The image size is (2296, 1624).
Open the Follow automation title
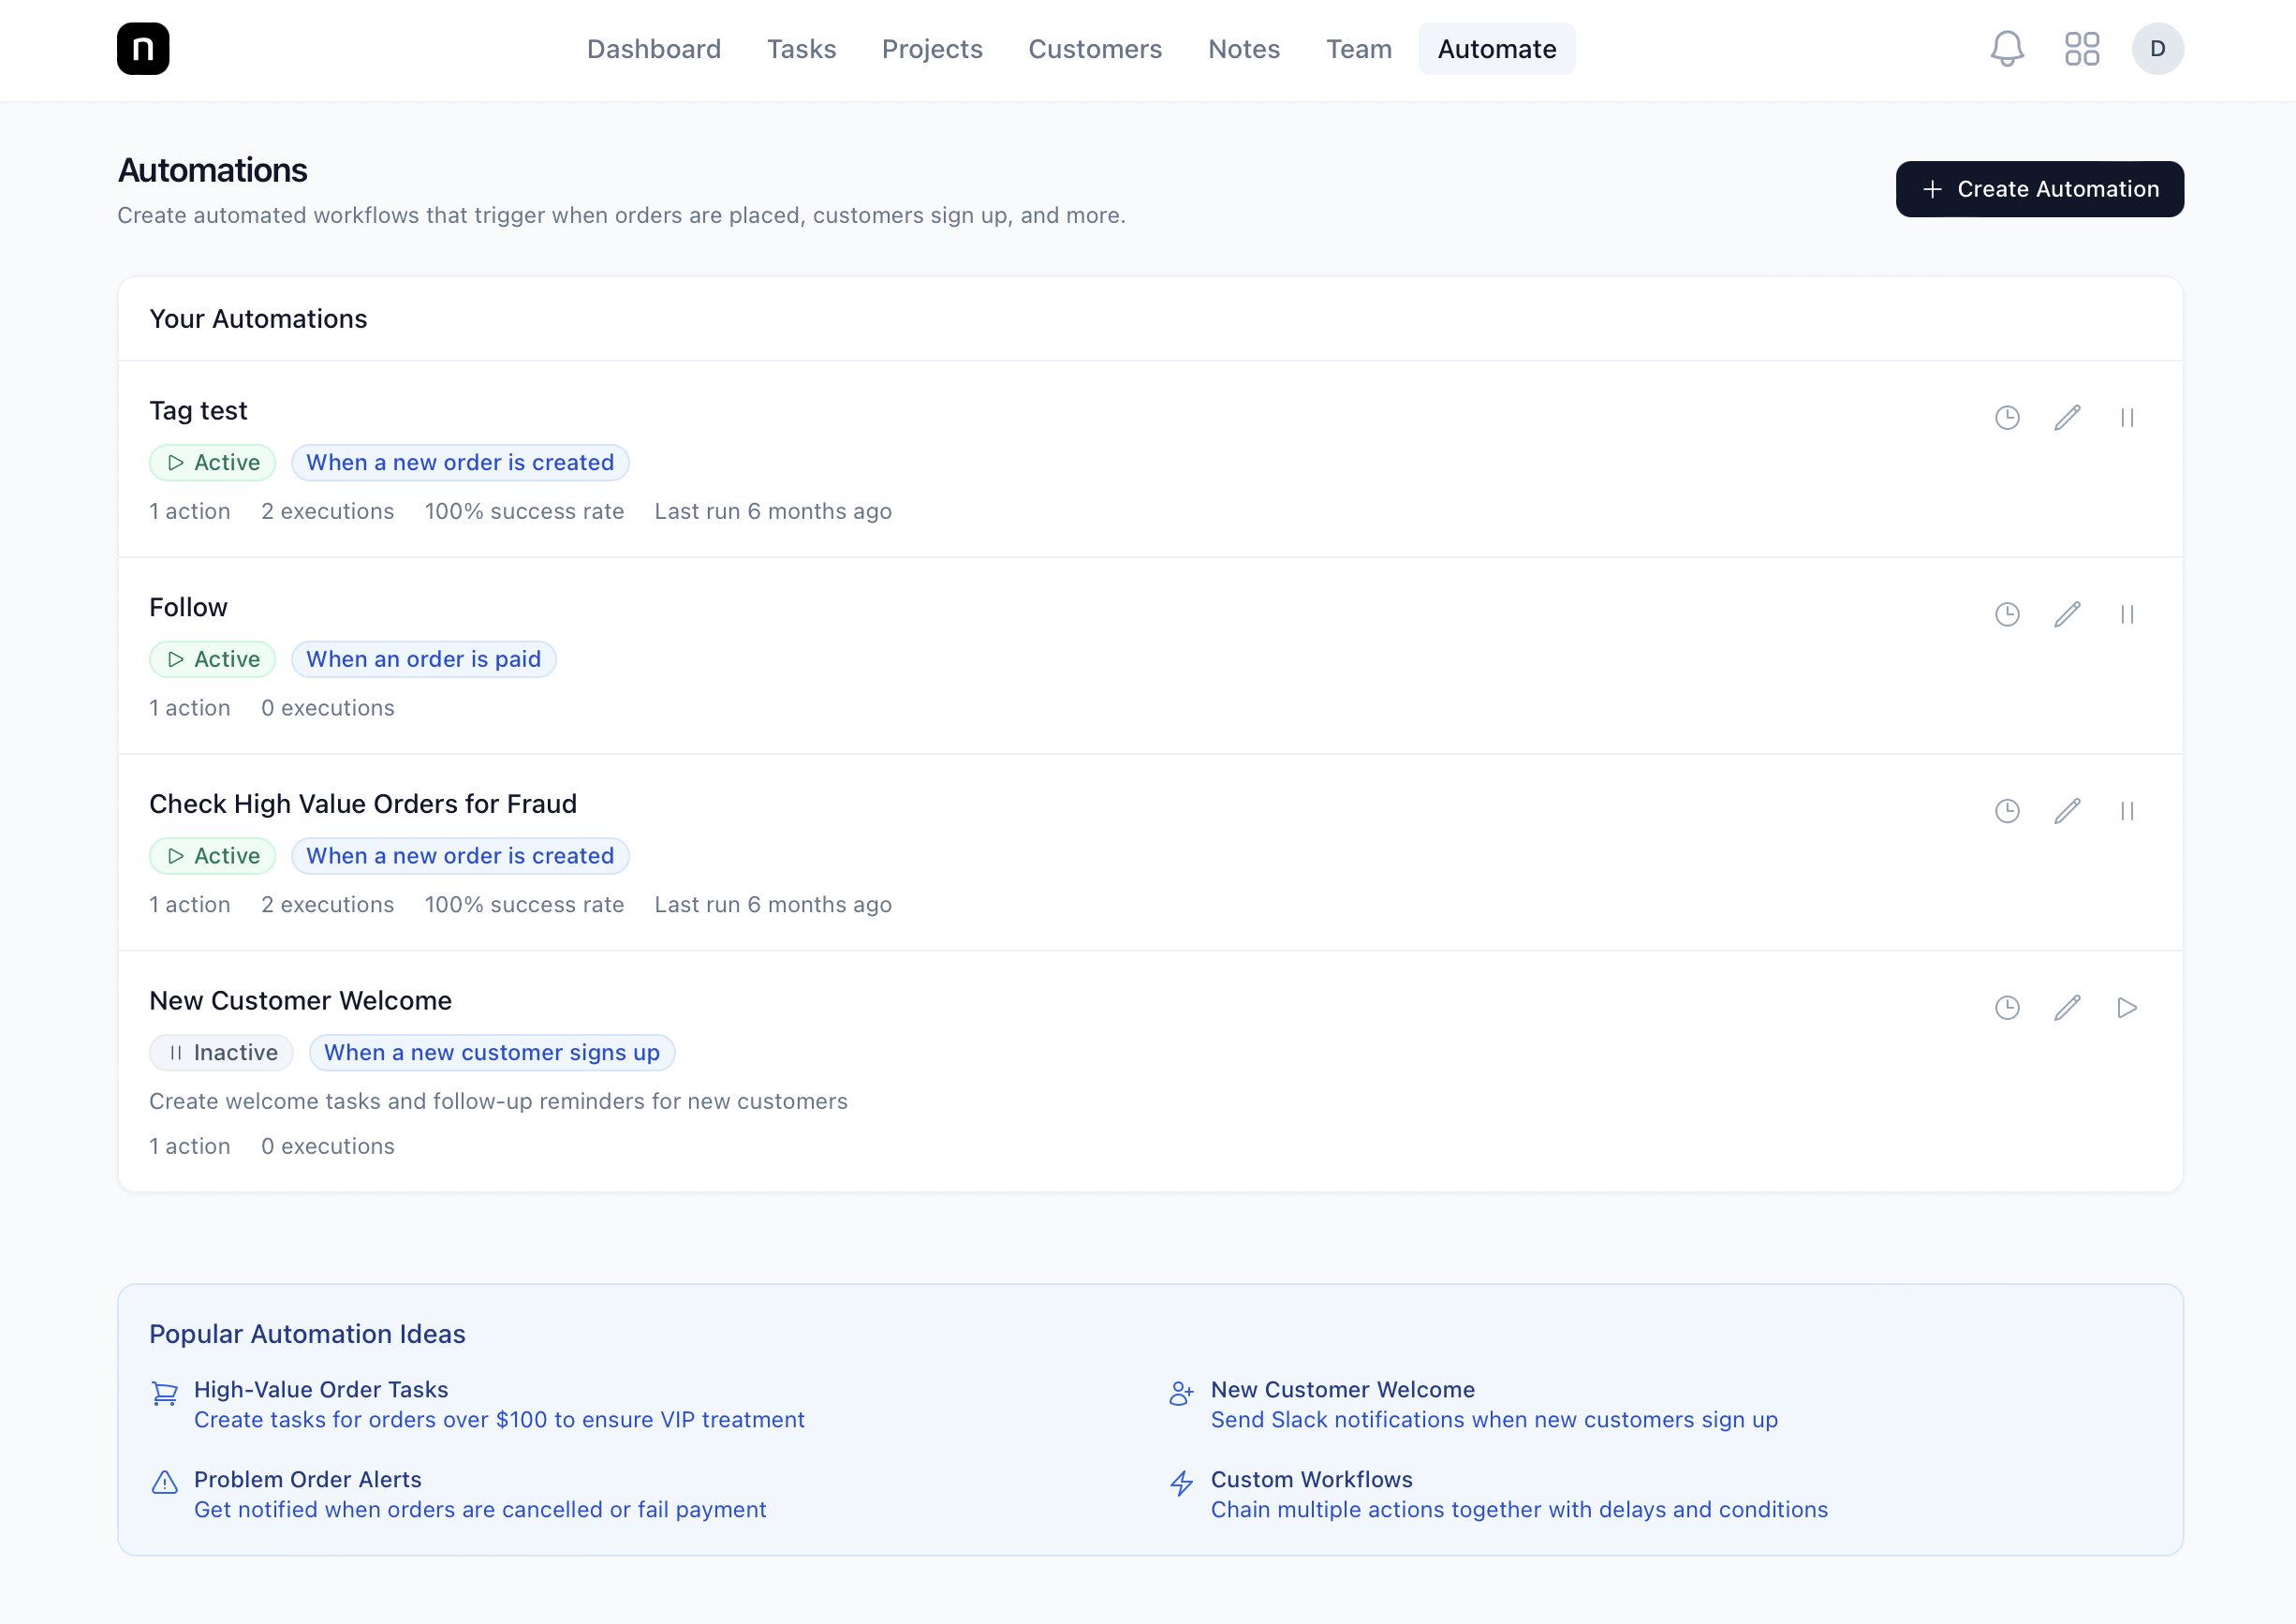(188, 608)
